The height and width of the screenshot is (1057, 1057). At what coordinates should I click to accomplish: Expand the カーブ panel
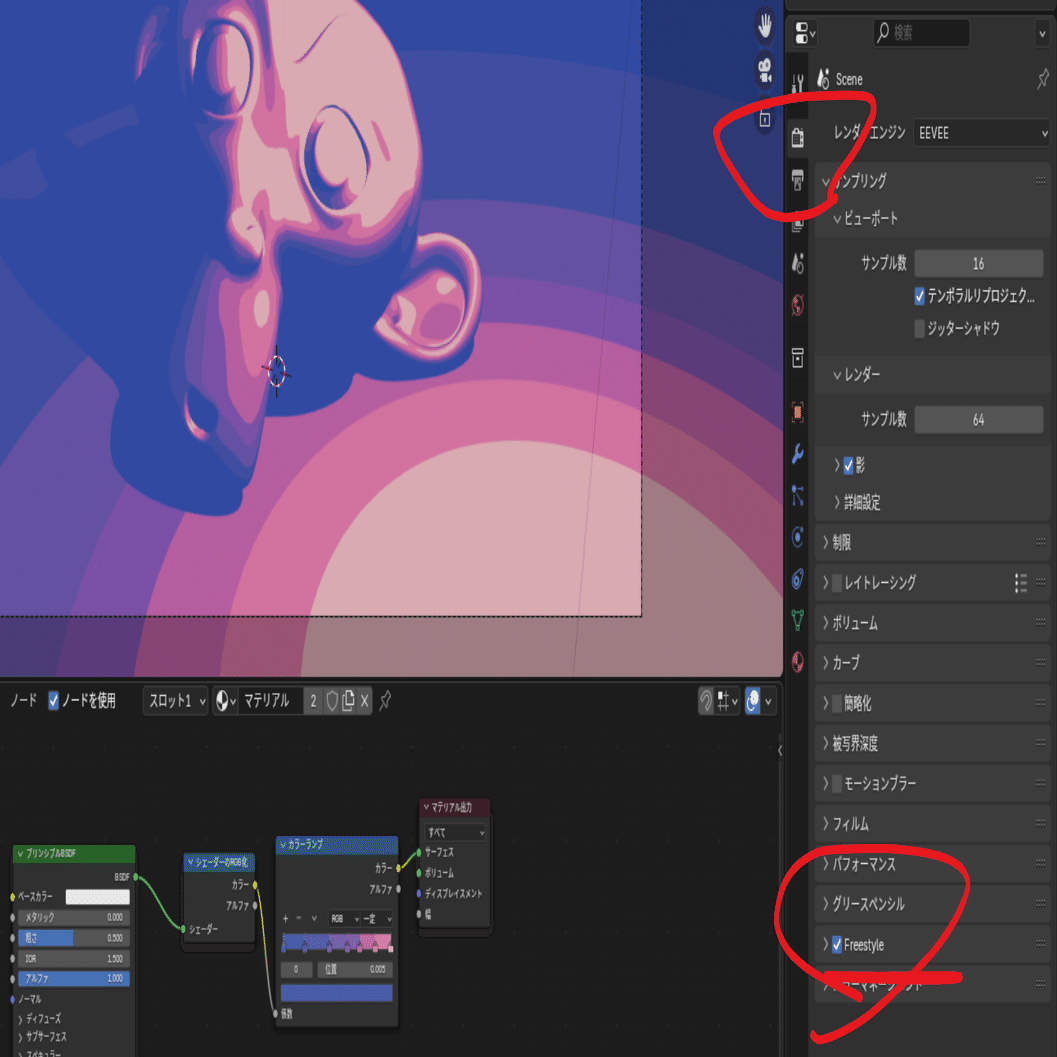933,663
